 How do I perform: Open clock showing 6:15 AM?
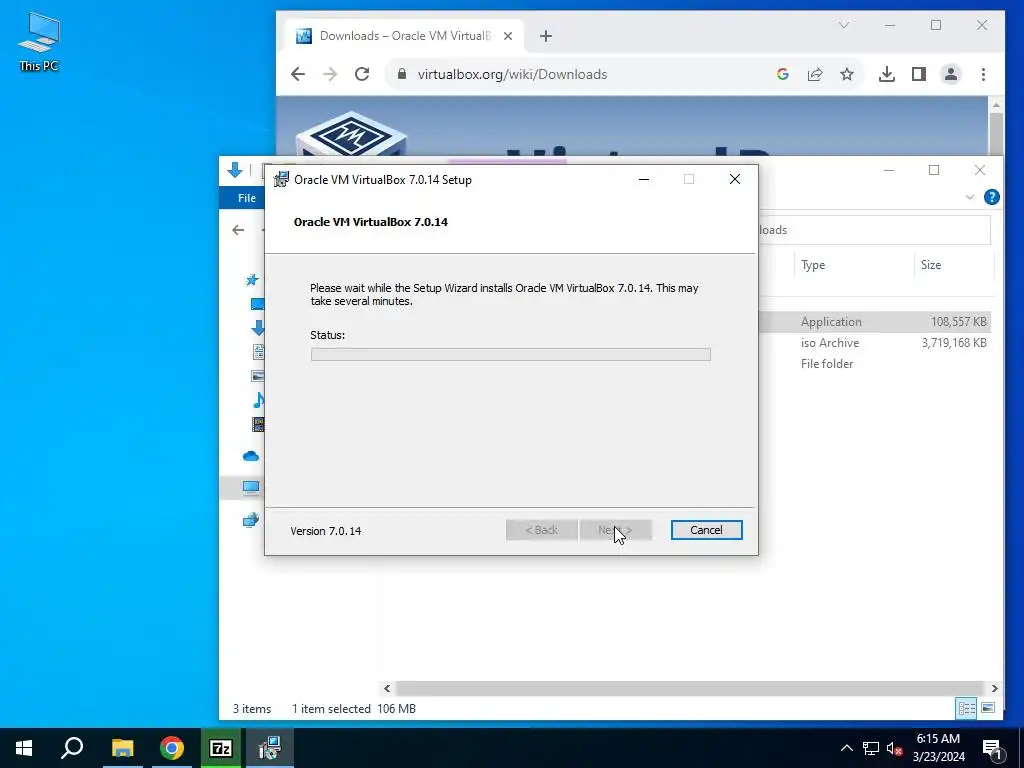tap(938, 748)
